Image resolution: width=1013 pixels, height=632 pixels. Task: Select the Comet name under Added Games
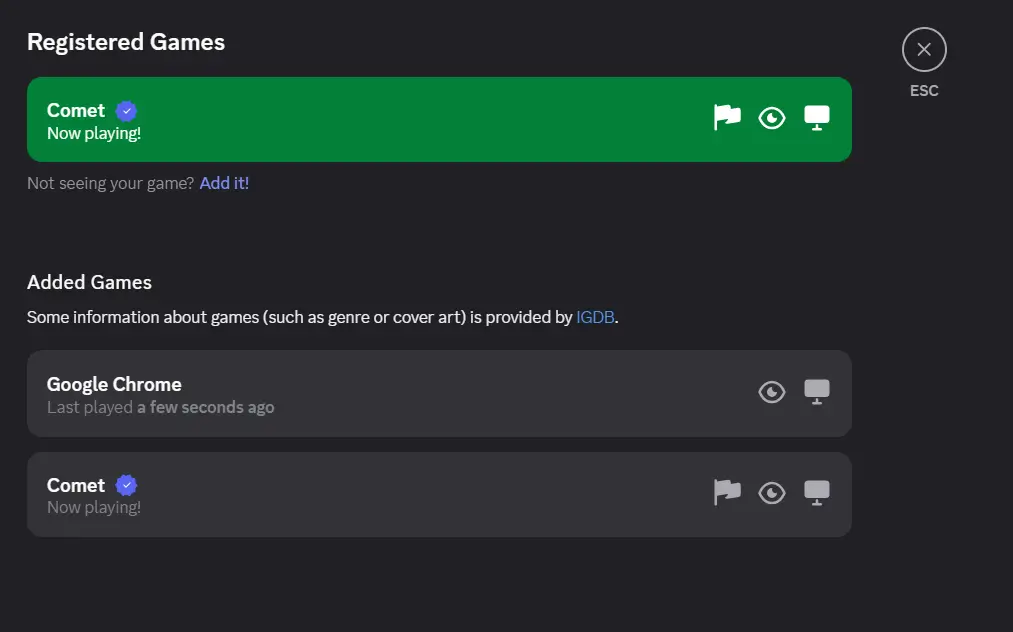click(x=76, y=485)
